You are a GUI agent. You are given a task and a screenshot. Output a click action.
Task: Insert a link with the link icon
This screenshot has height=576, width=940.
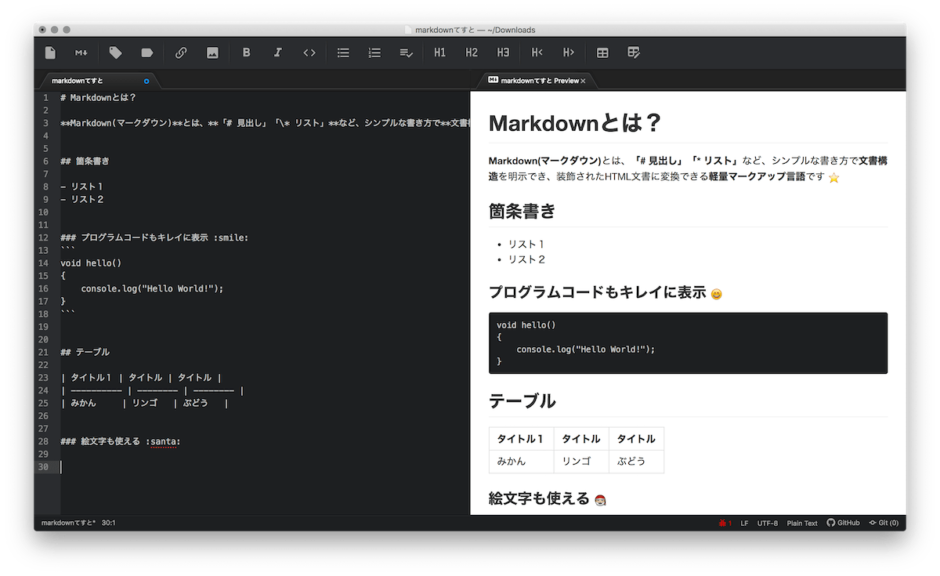pyautogui.click(x=181, y=53)
